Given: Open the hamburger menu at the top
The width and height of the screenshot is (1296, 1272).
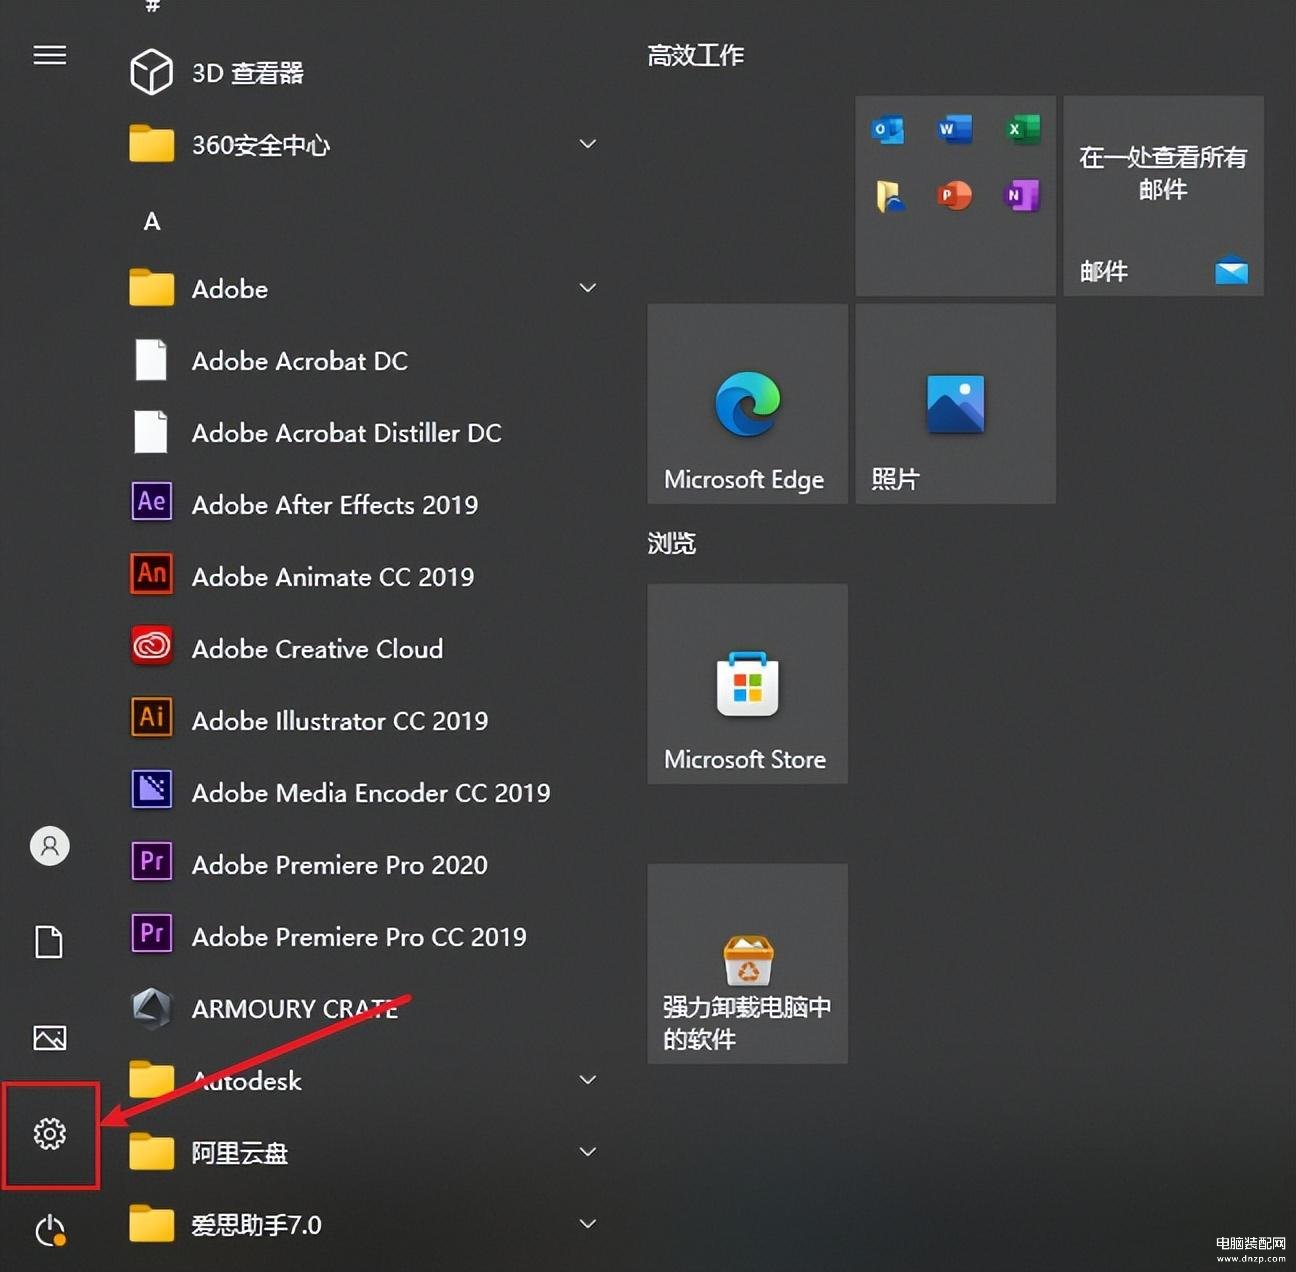Looking at the screenshot, I should coord(50,55).
